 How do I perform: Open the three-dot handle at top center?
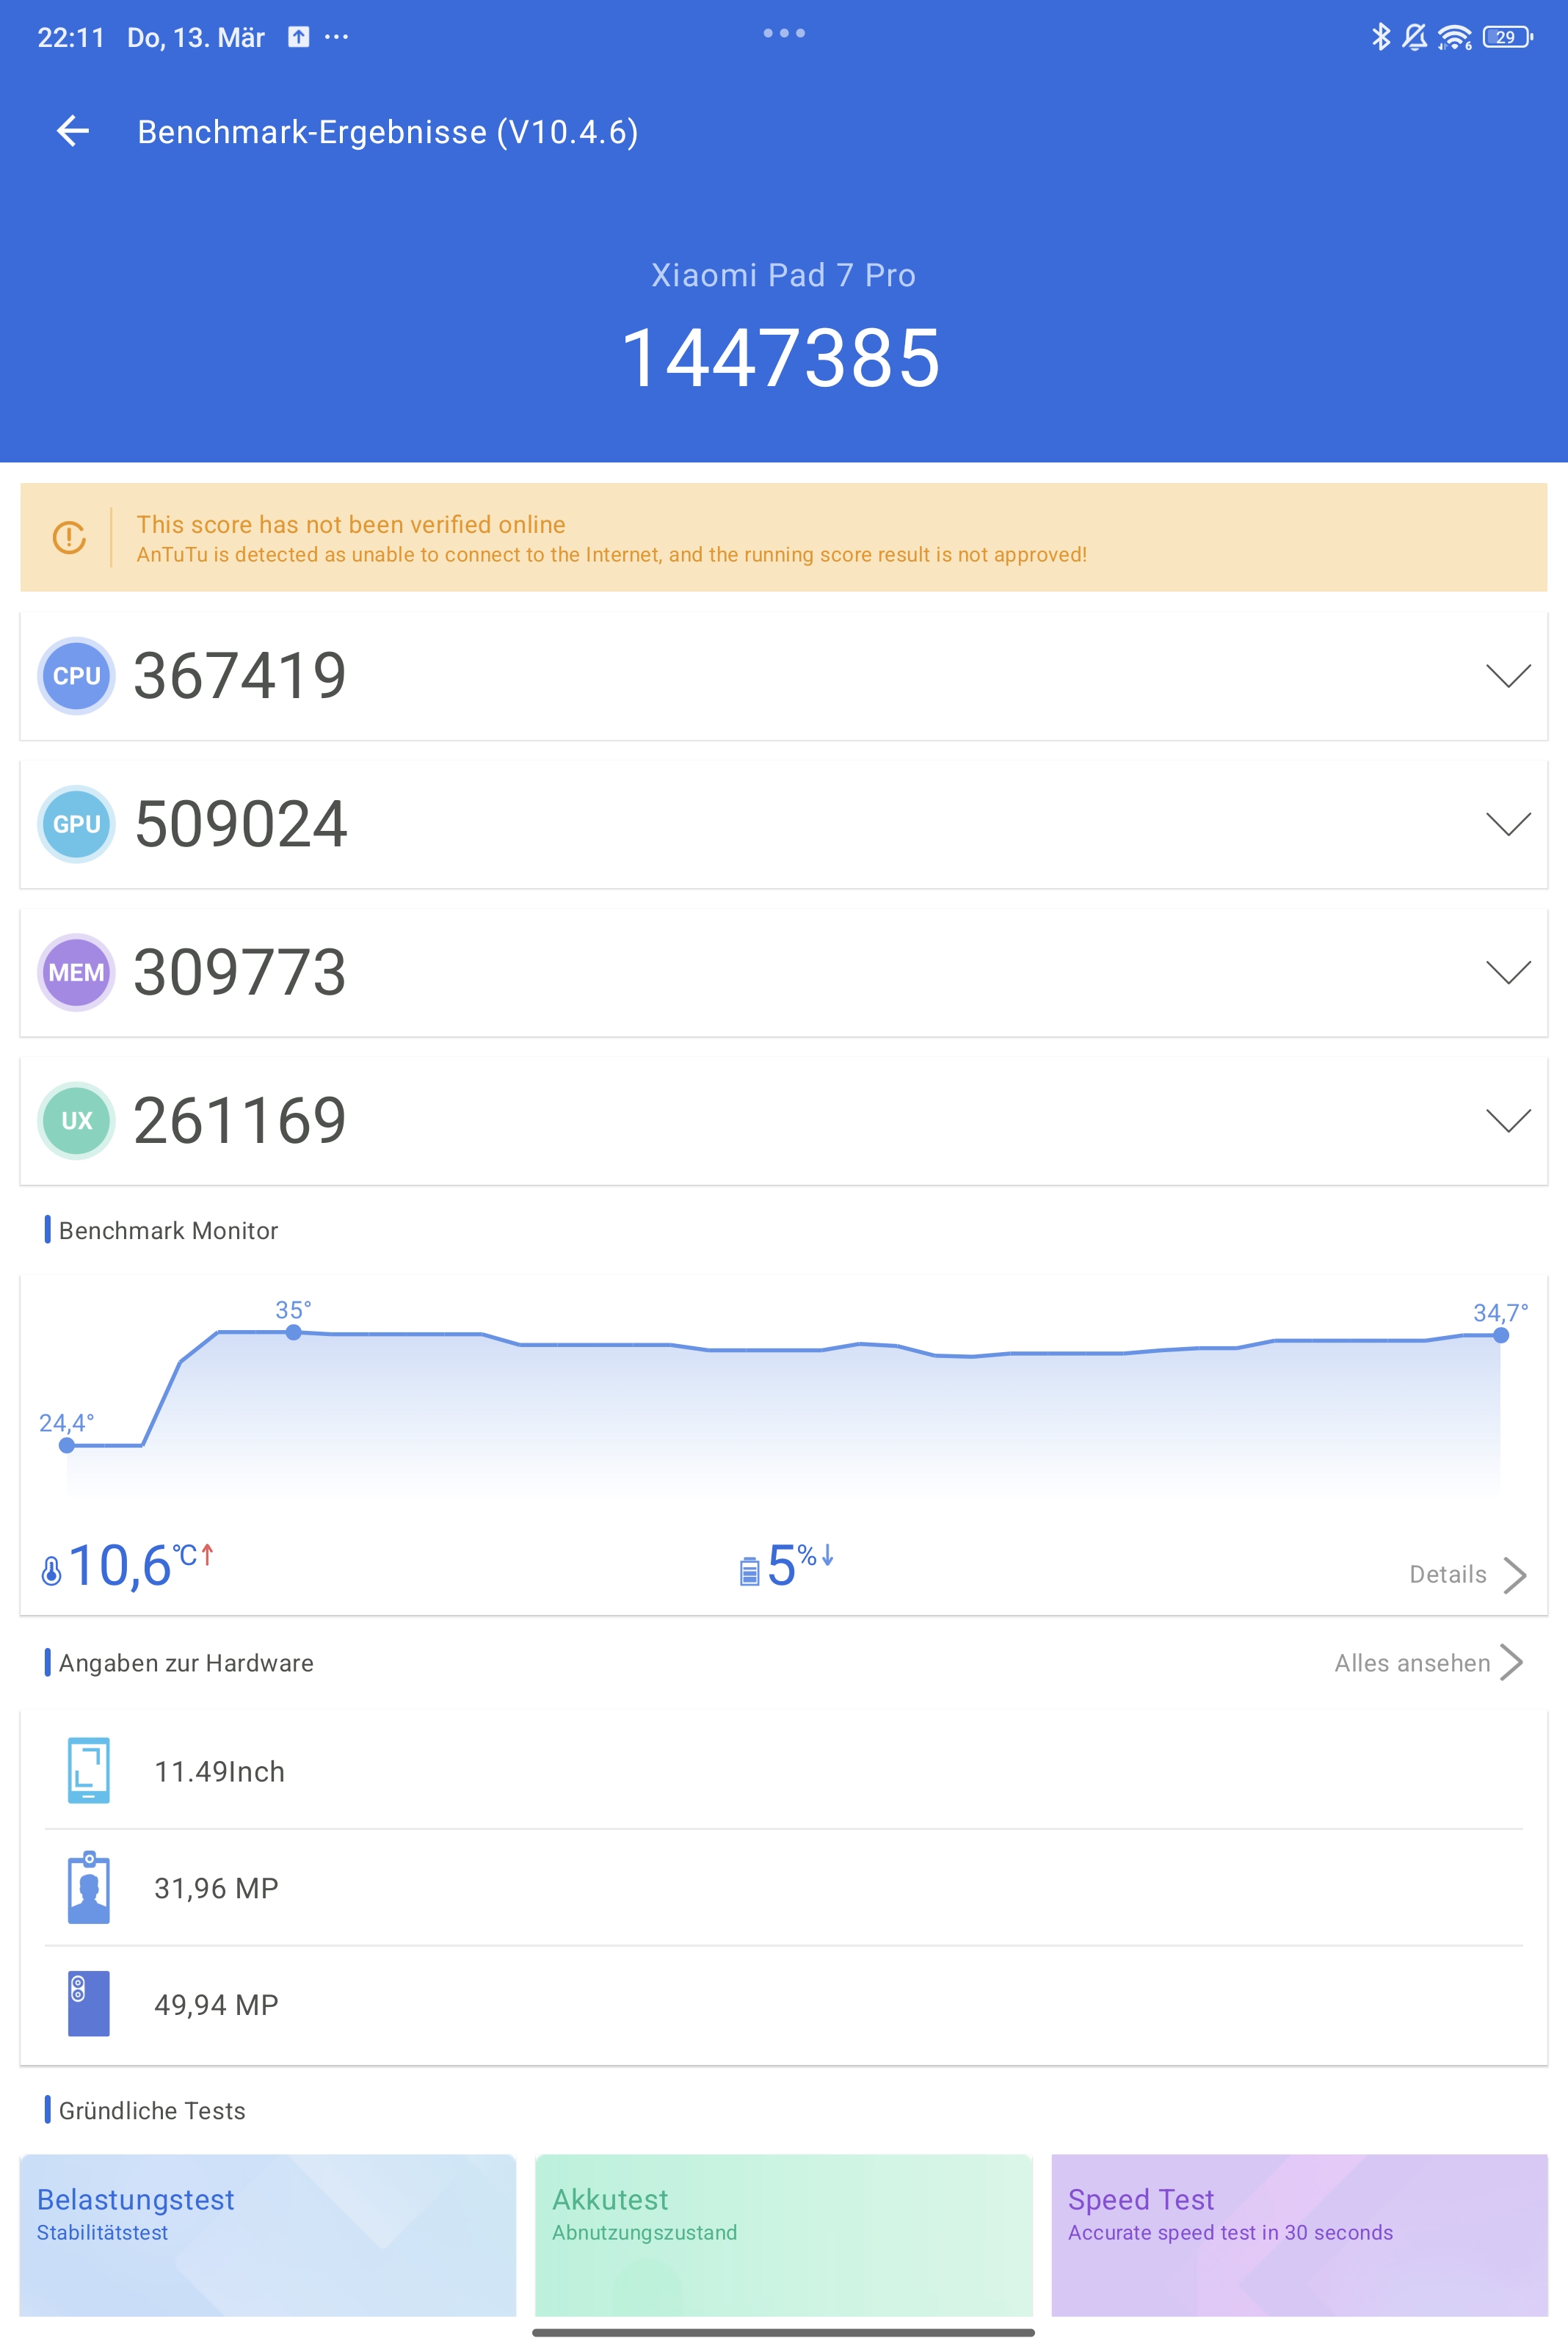784,33
